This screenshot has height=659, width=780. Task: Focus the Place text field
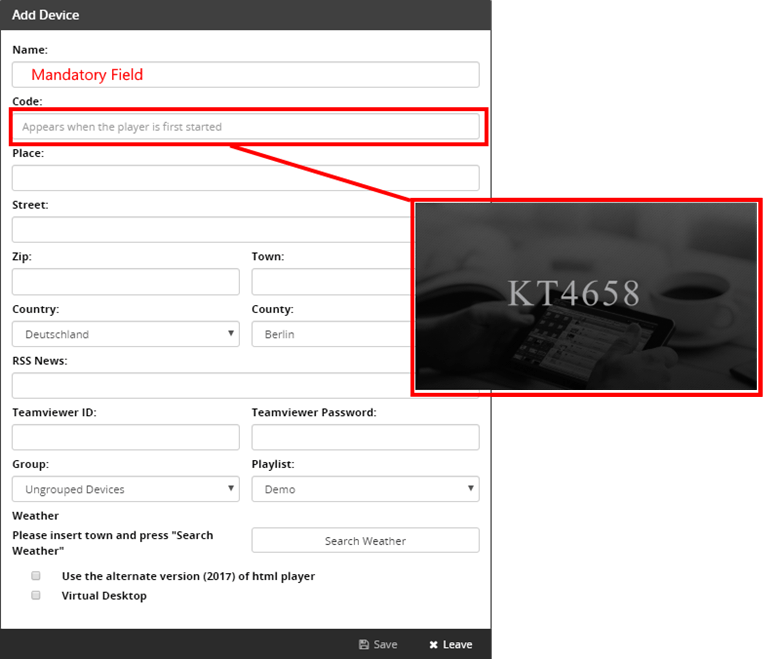[x=246, y=178]
